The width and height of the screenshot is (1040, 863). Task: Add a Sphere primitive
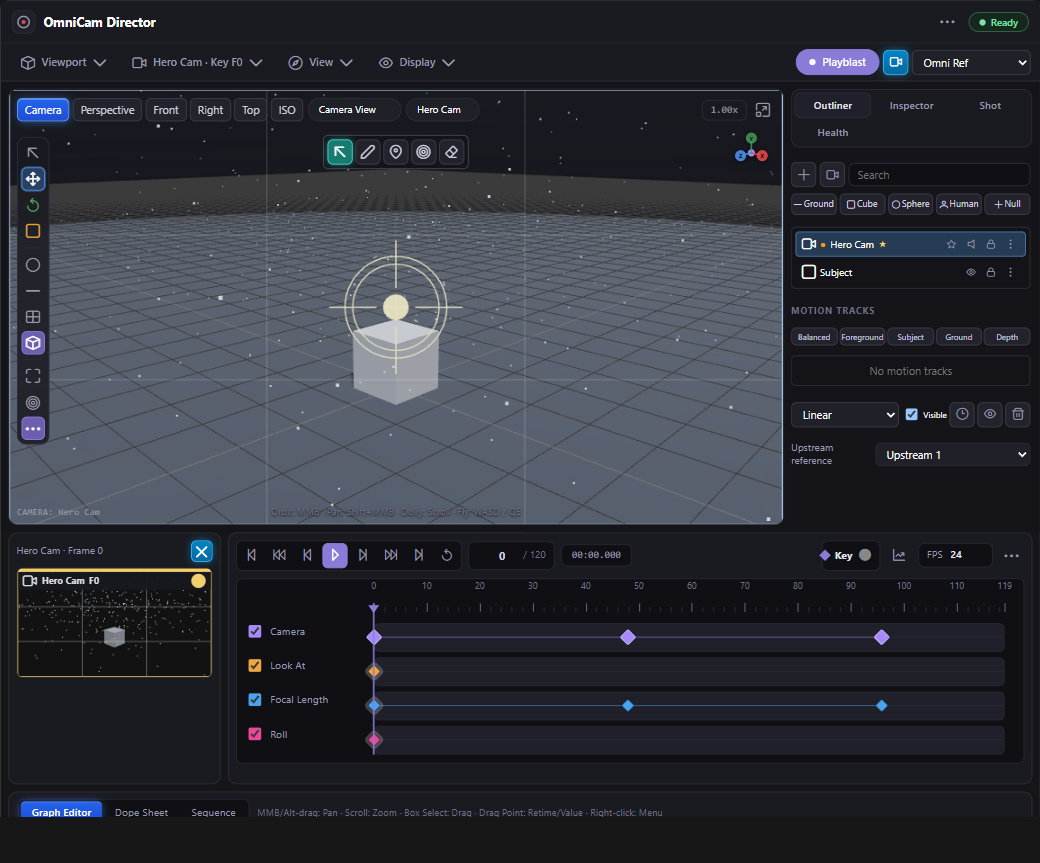[910, 204]
